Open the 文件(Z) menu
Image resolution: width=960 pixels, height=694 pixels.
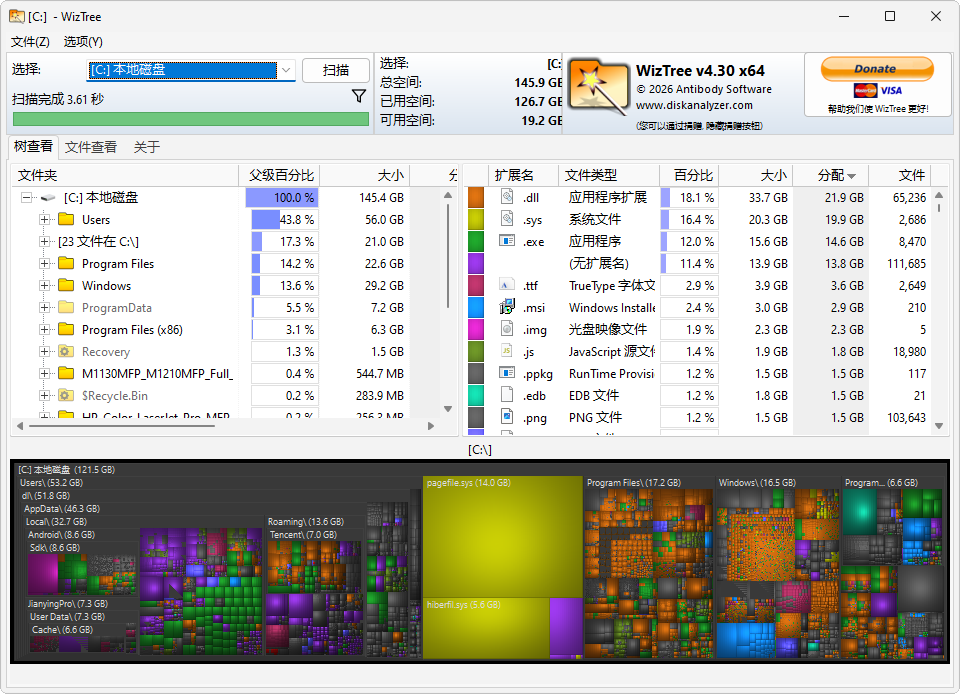tap(30, 42)
